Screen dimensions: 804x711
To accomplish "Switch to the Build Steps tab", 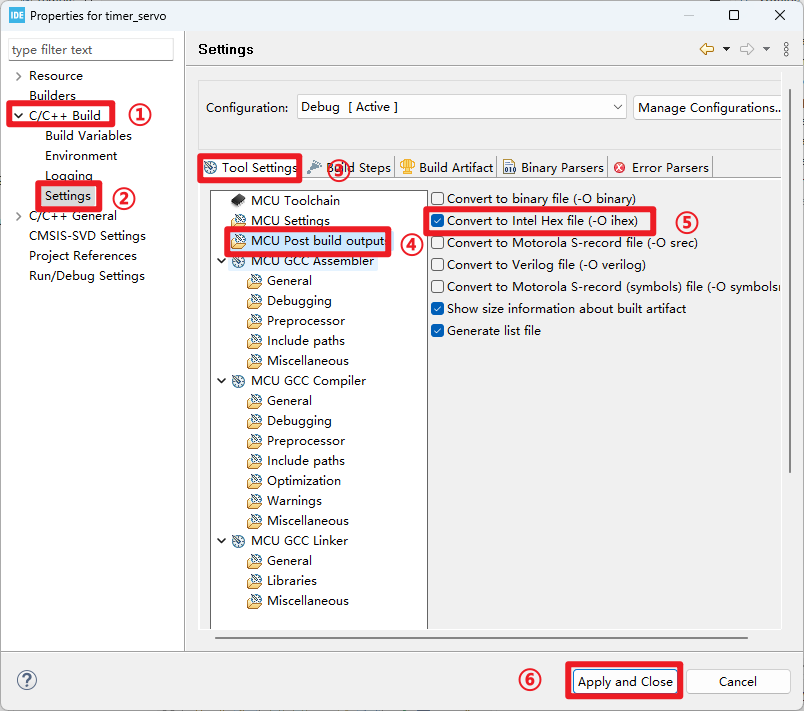I will click(x=351, y=168).
